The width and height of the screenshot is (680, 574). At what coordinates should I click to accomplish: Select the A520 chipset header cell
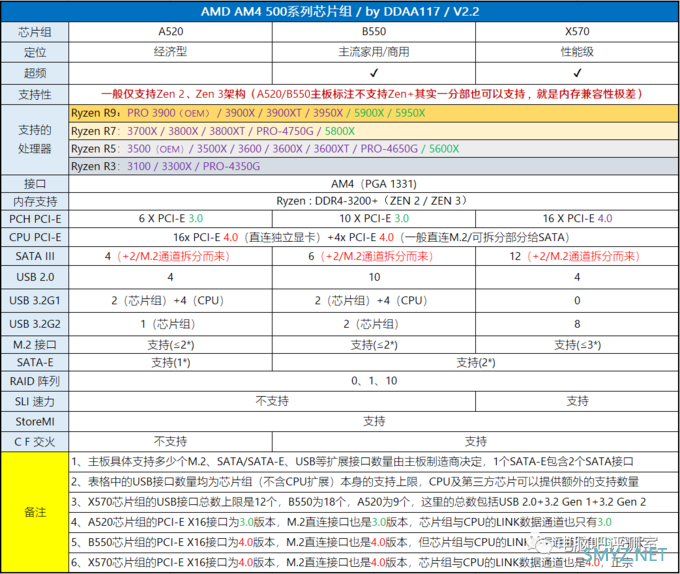pos(170,32)
